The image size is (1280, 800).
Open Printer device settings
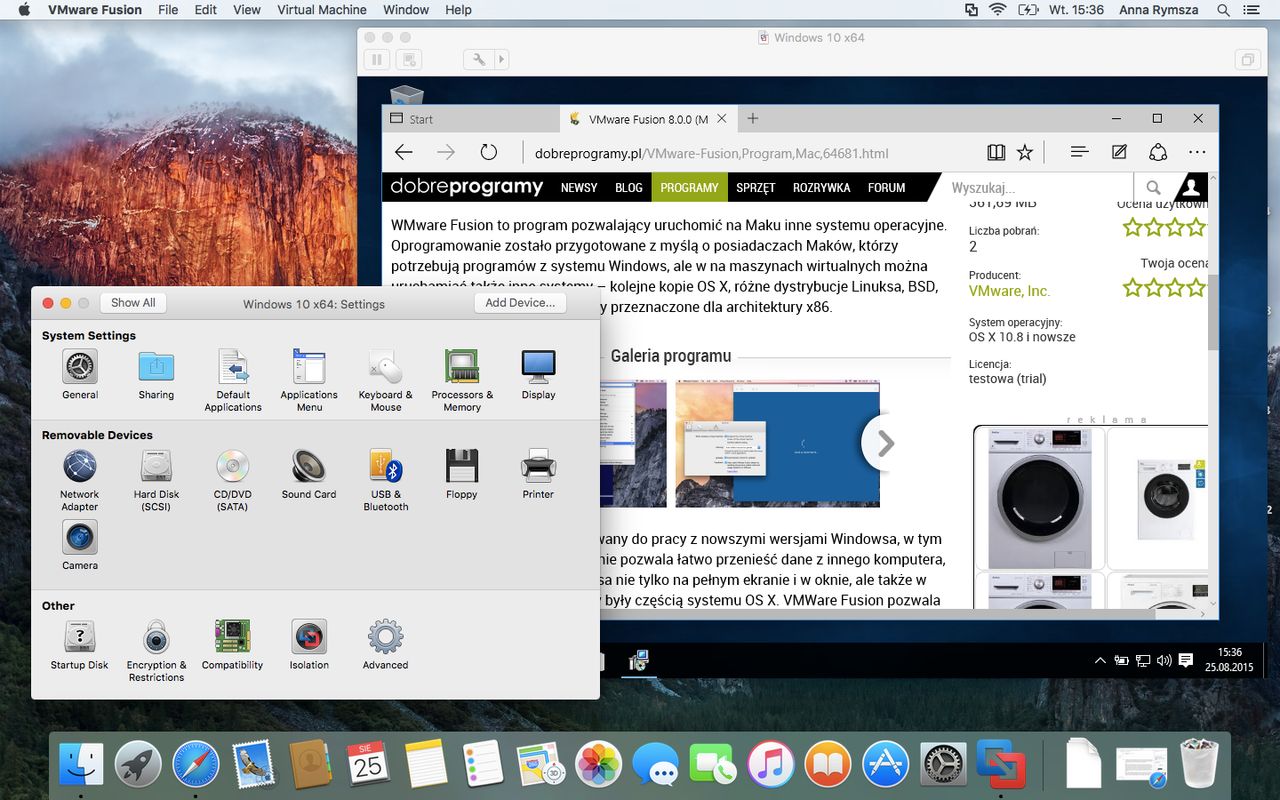point(538,466)
